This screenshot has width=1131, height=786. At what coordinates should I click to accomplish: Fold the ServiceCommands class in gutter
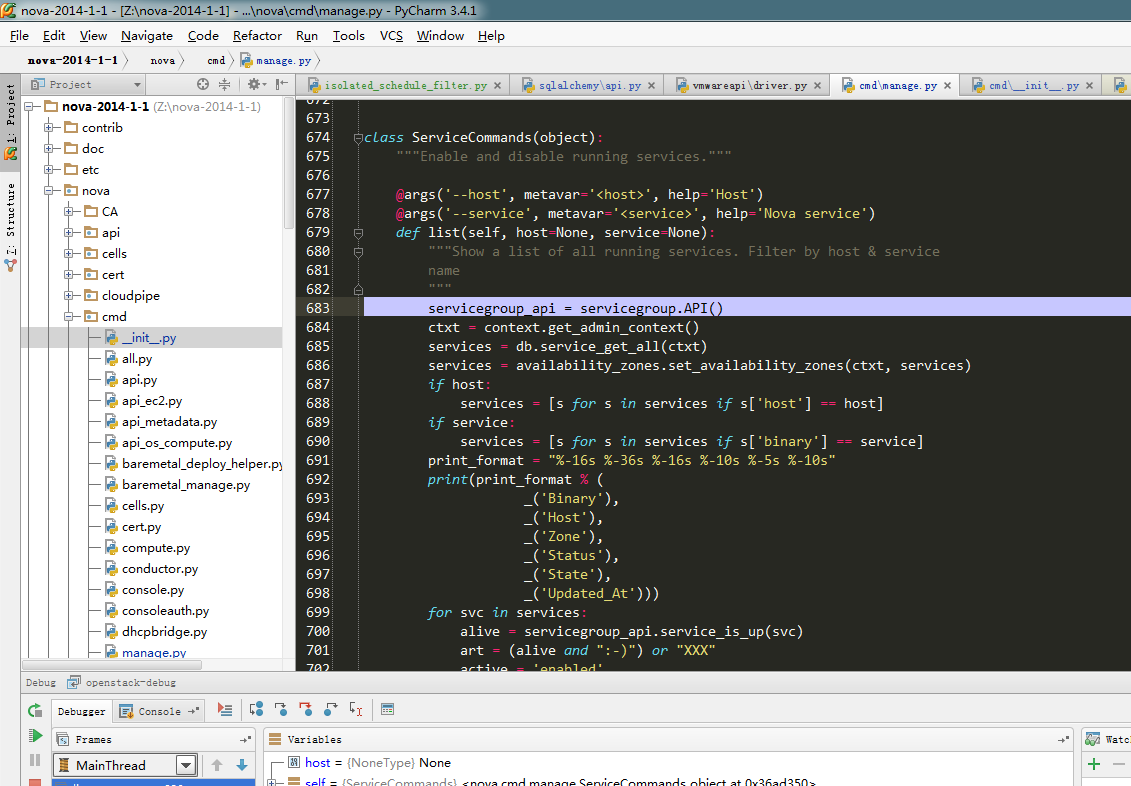pyautogui.click(x=358, y=138)
